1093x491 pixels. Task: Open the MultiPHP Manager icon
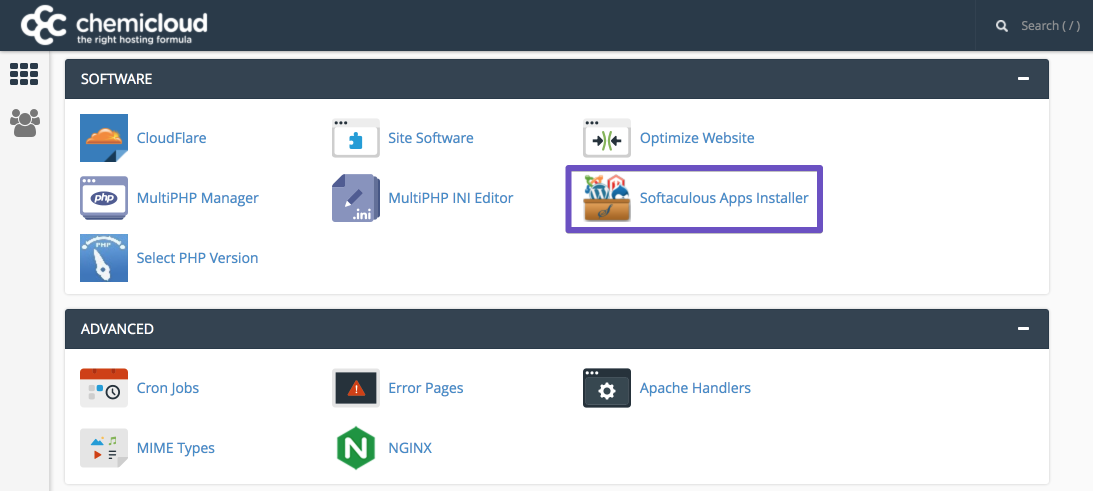(104, 198)
